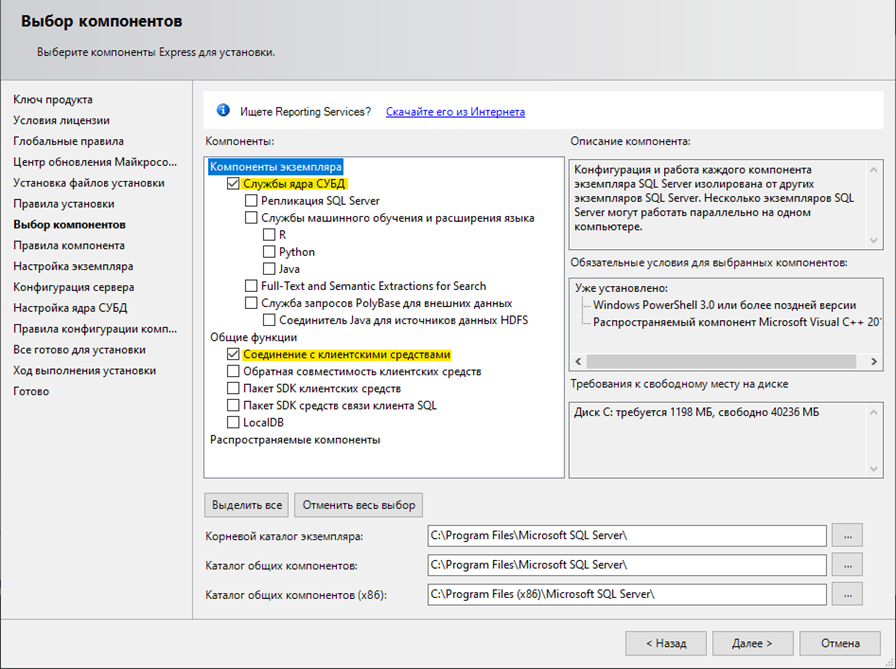The height and width of the screenshot is (669, 896).
Task: Click the Скачайте его из Интернета link
Action: click(455, 112)
